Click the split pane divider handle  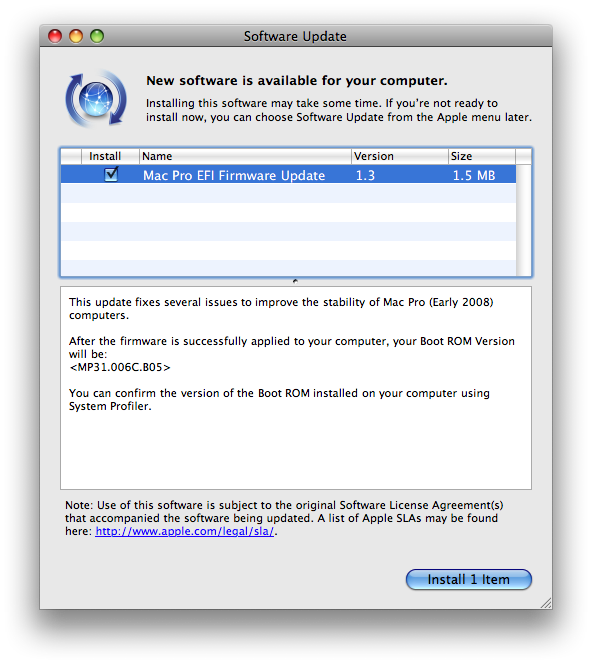295,281
